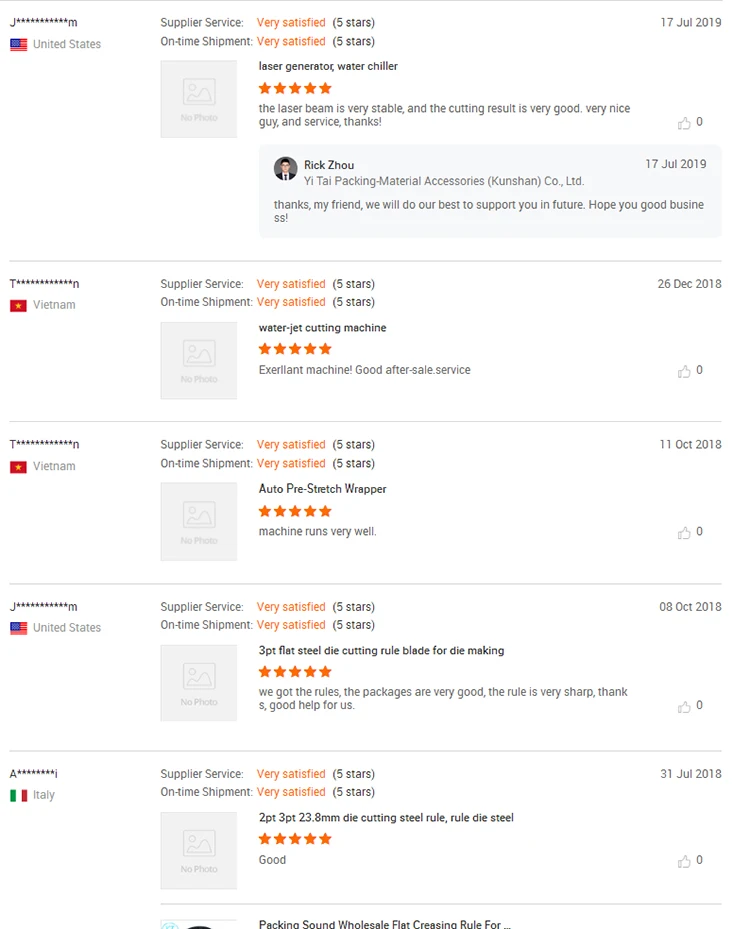This screenshot has width=750, height=929.
Task: Open photo placeholder for water-jet cutting machine
Action: coord(199,360)
